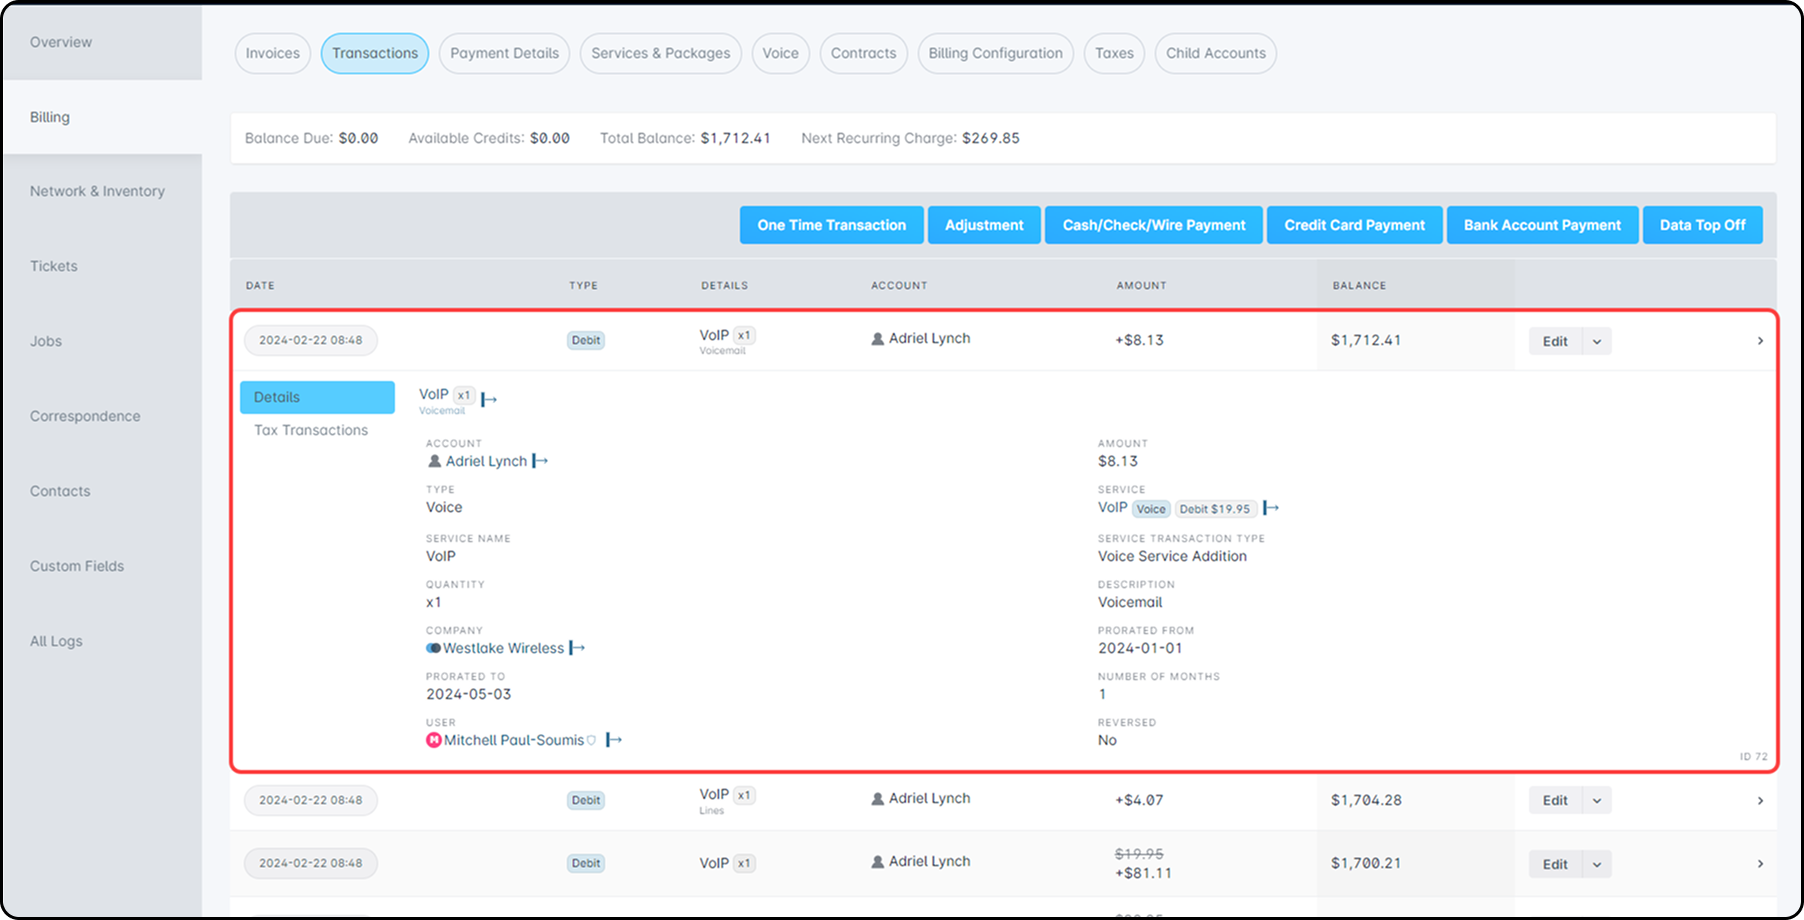Expand the $1,704.28 transaction row chevron
1804x920 pixels.
tap(1760, 800)
